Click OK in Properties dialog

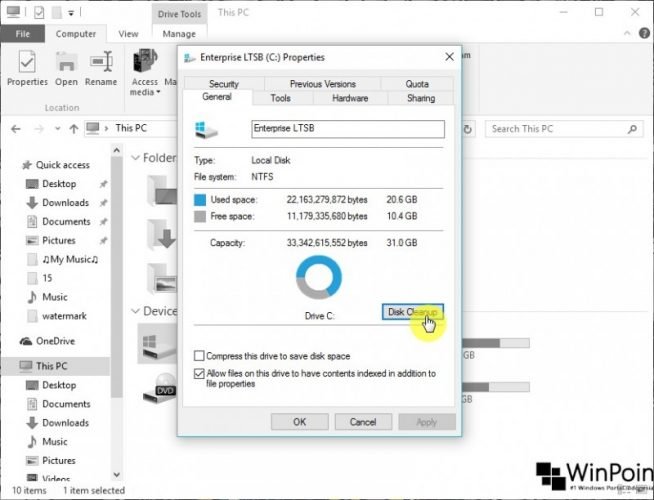coord(299,422)
